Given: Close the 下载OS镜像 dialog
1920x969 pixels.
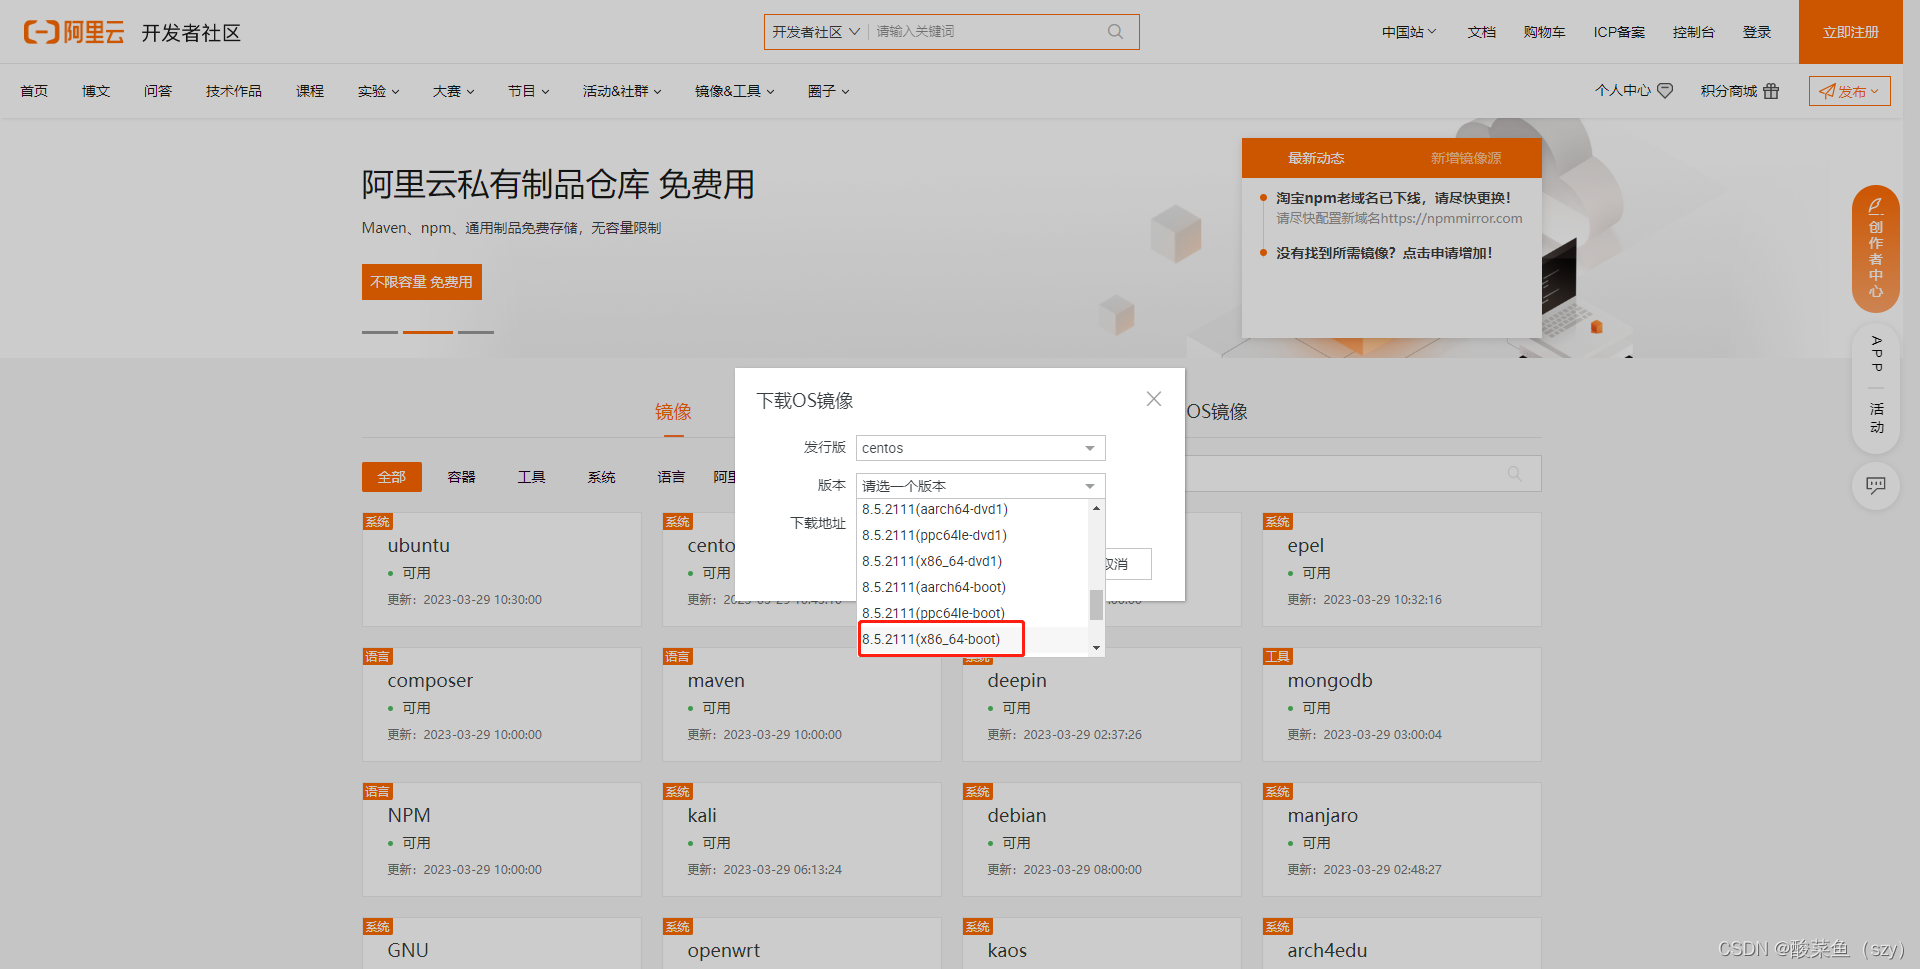Looking at the screenshot, I should (1153, 399).
